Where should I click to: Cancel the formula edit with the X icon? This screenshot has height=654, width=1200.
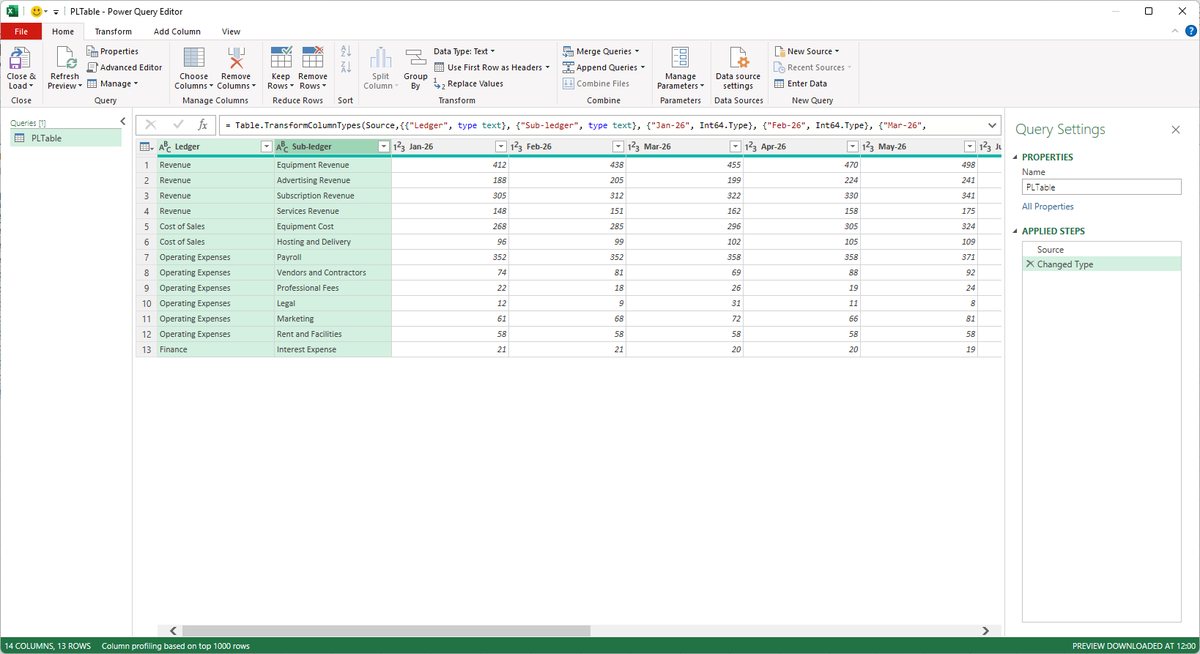click(151, 125)
